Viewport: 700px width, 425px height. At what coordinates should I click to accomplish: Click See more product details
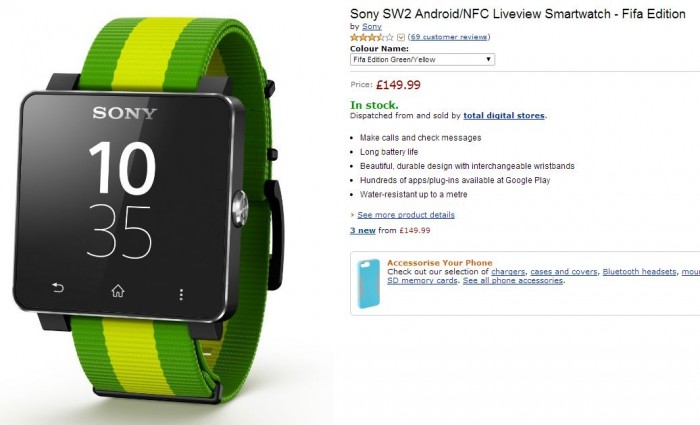tap(406, 215)
